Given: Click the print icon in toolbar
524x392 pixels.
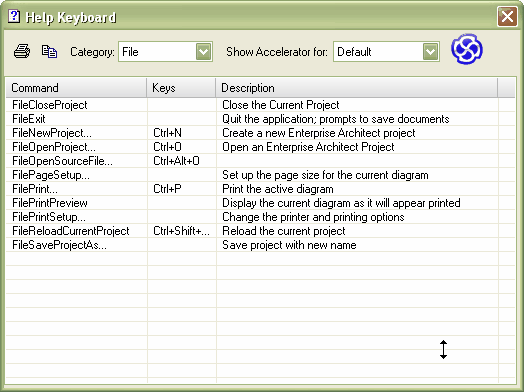Looking at the screenshot, I should 22,52.
